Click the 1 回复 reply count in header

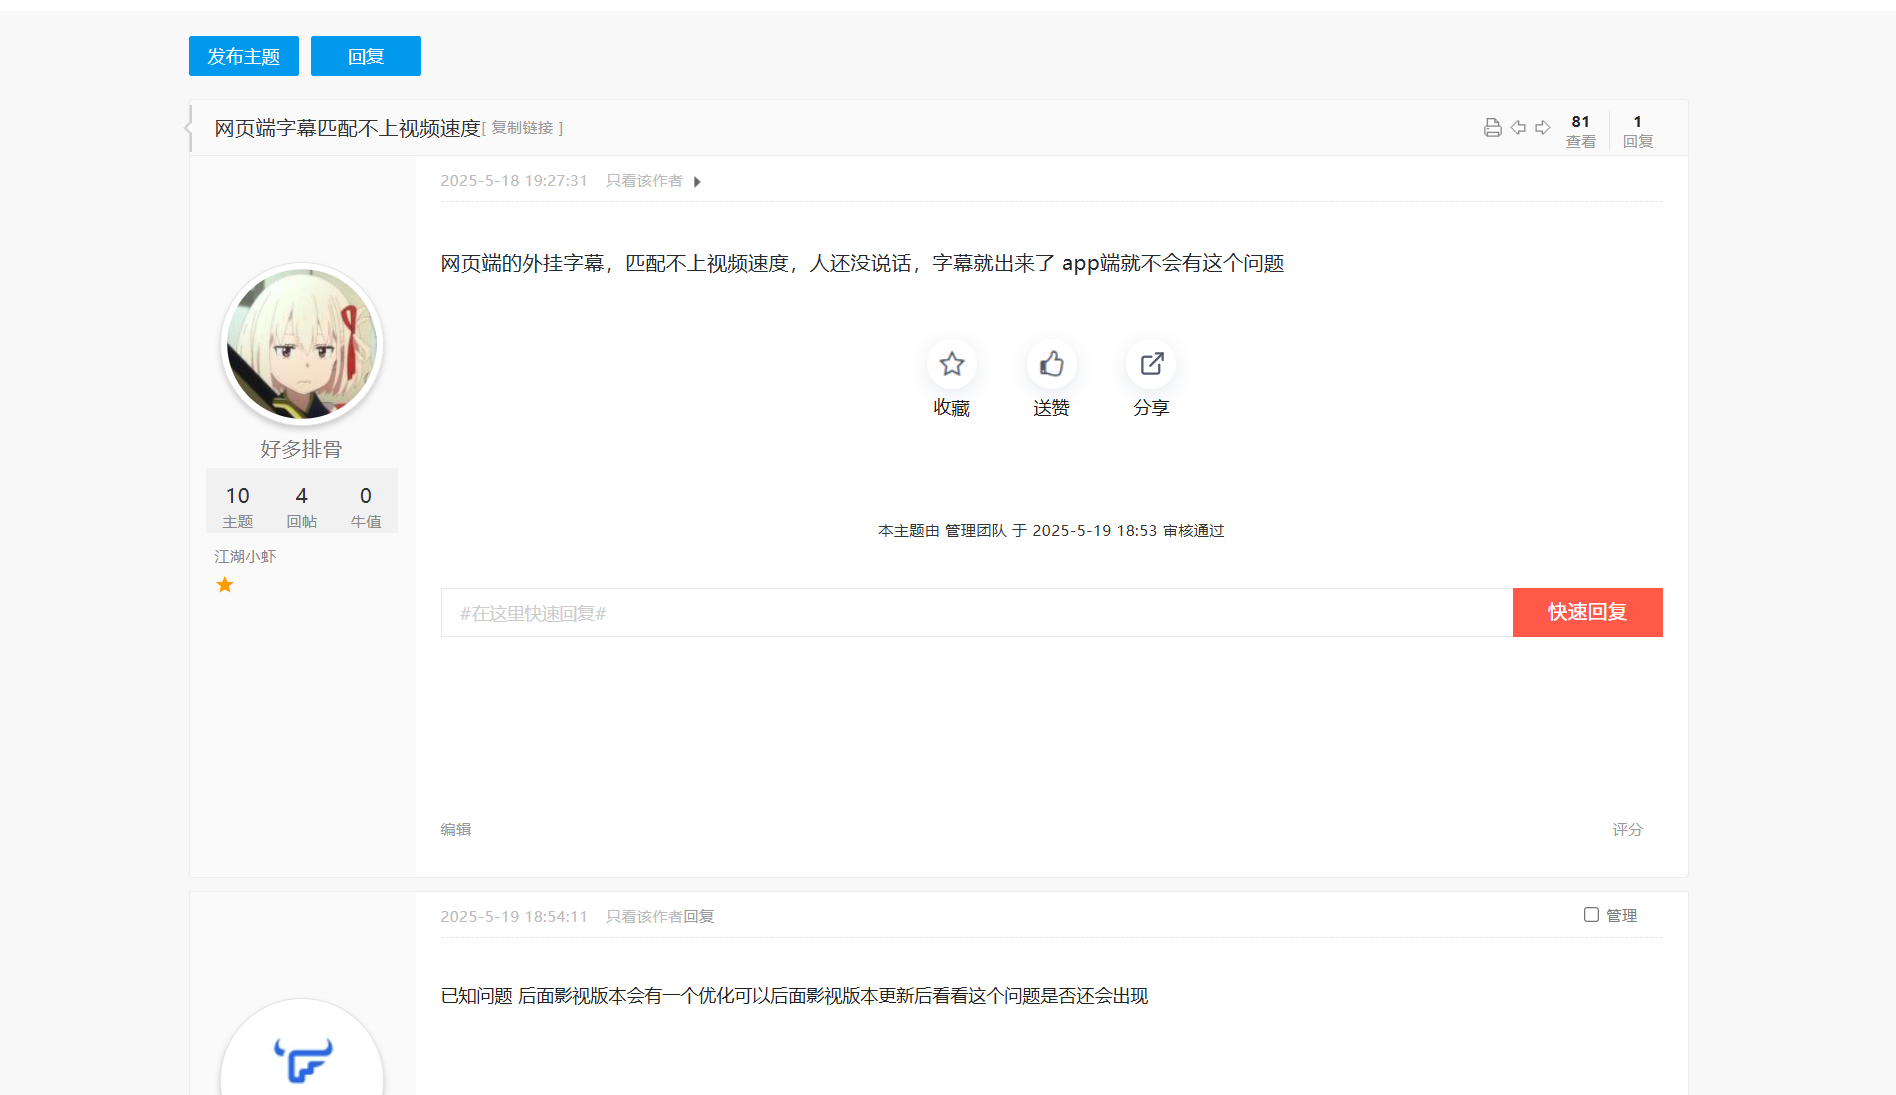tap(1638, 131)
